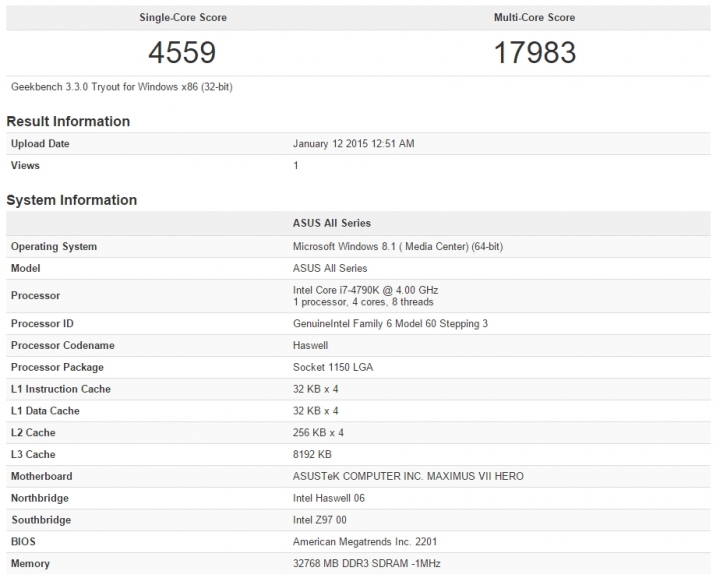The width and height of the screenshot is (720, 578).
Task: Select 1 processor, 4 cores, 8 threads
Action: click(x=363, y=302)
